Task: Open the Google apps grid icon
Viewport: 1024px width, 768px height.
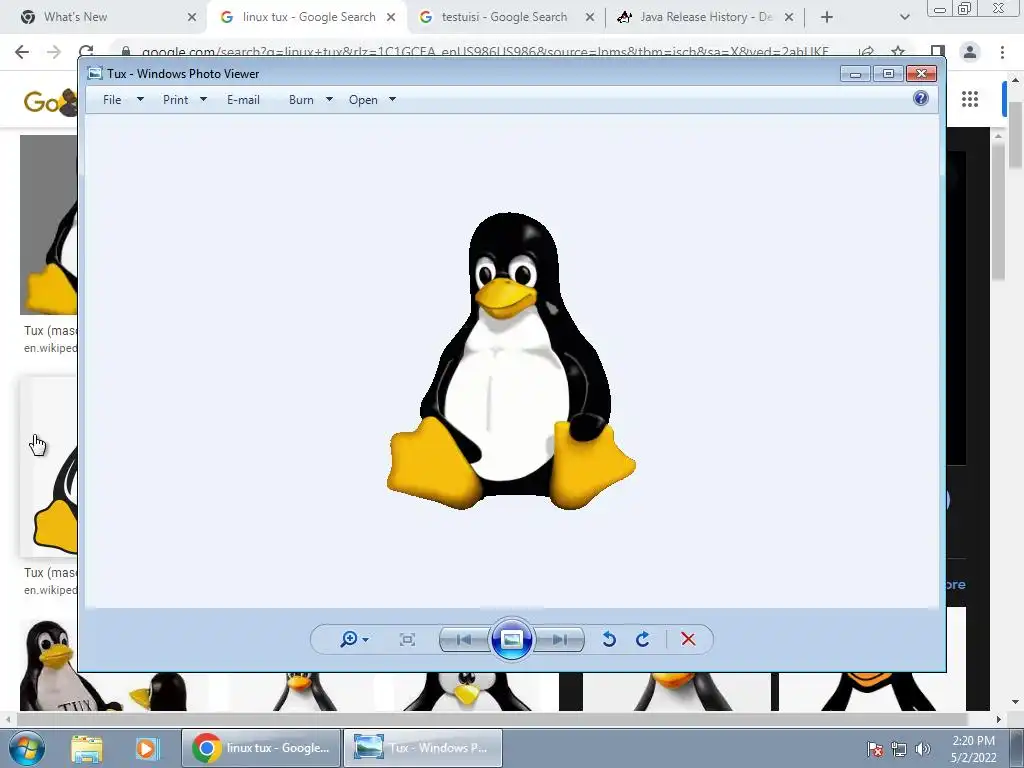Action: pyautogui.click(x=970, y=99)
